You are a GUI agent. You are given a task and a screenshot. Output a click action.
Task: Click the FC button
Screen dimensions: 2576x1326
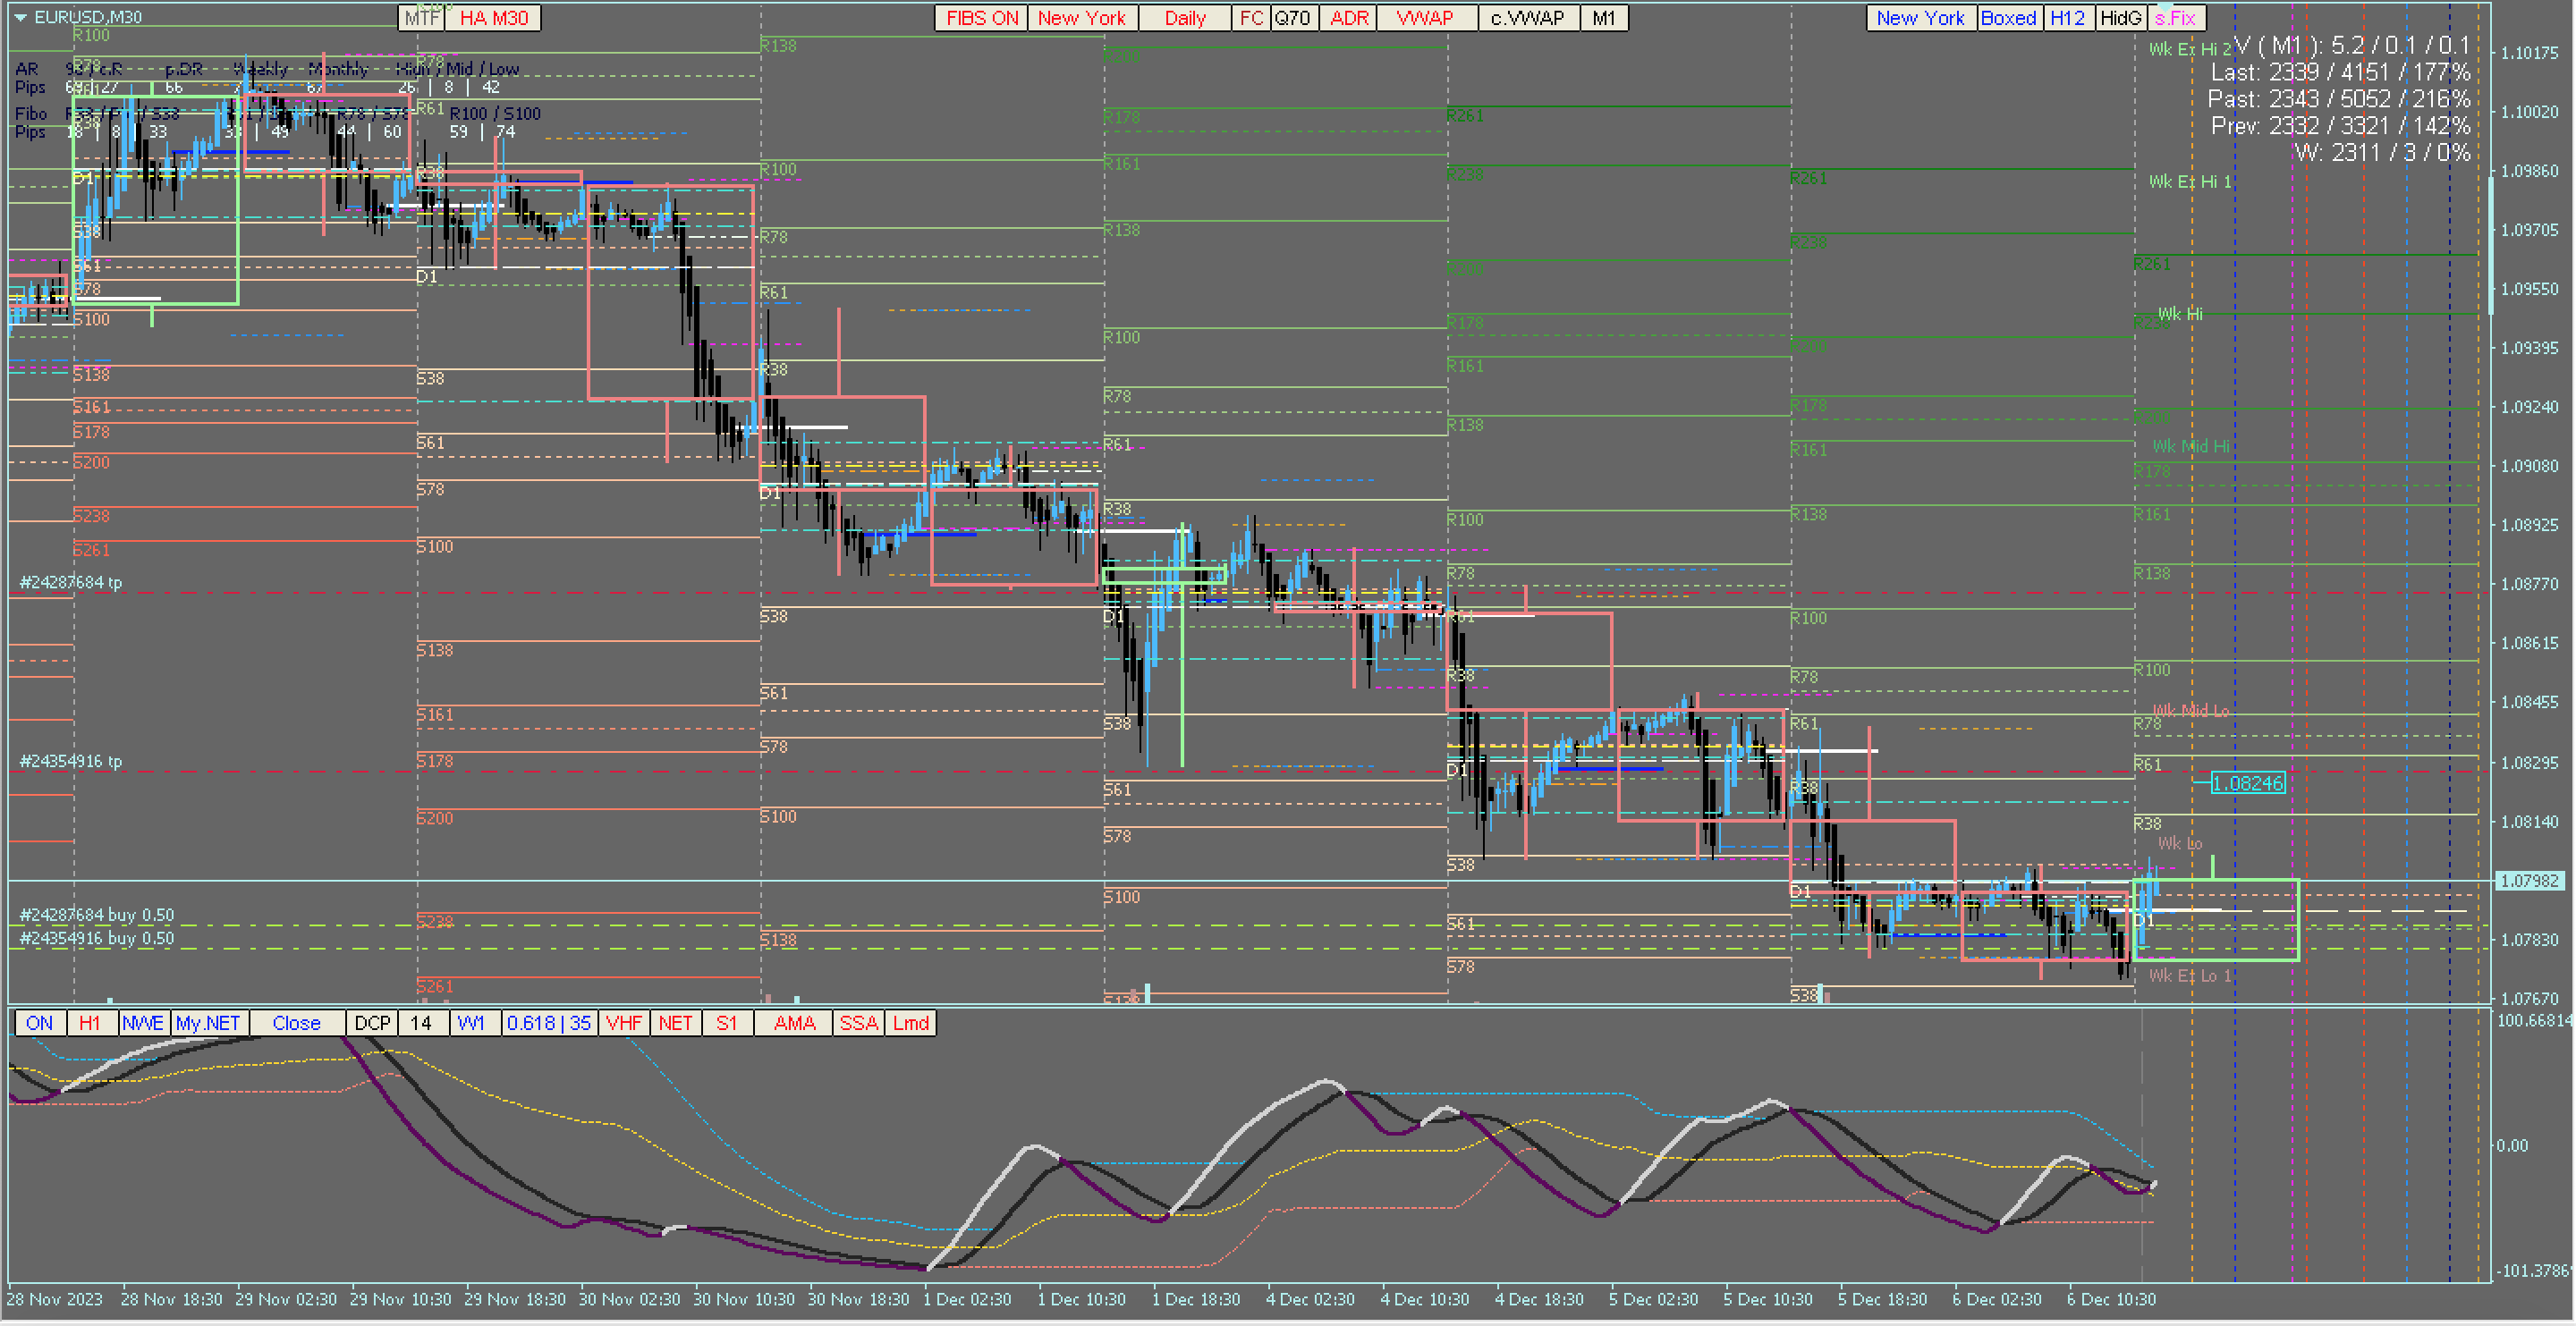tap(1251, 18)
